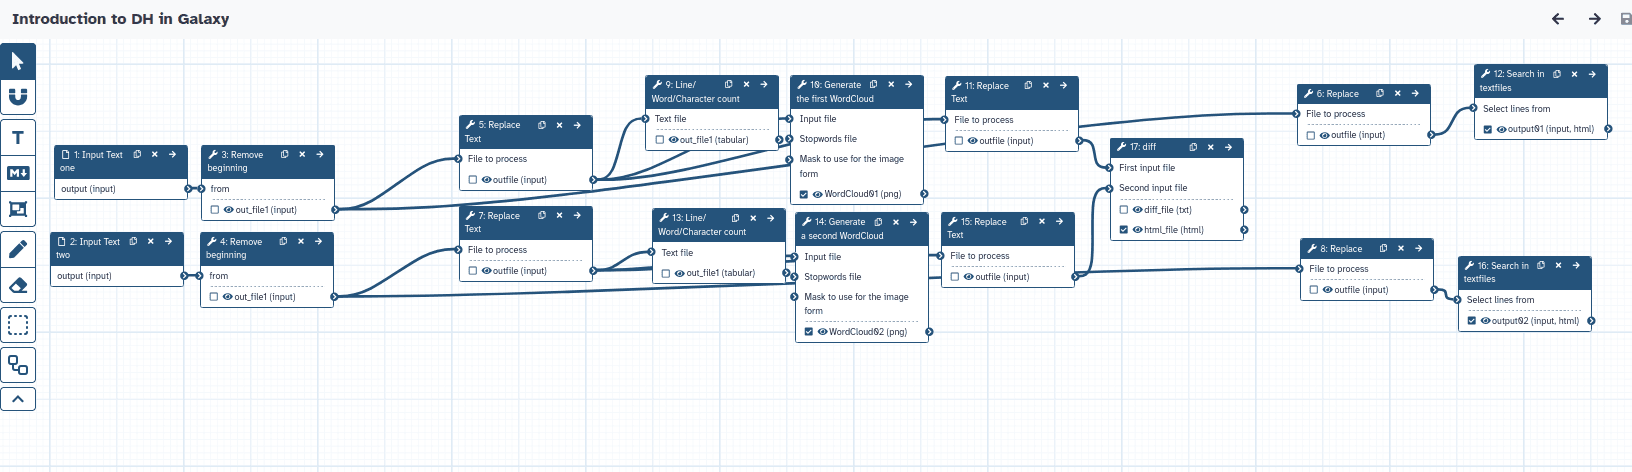This screenshot has width=1632, height=472.
Task: Toggle the magnet snapping tool
Action: coord(18,96)
